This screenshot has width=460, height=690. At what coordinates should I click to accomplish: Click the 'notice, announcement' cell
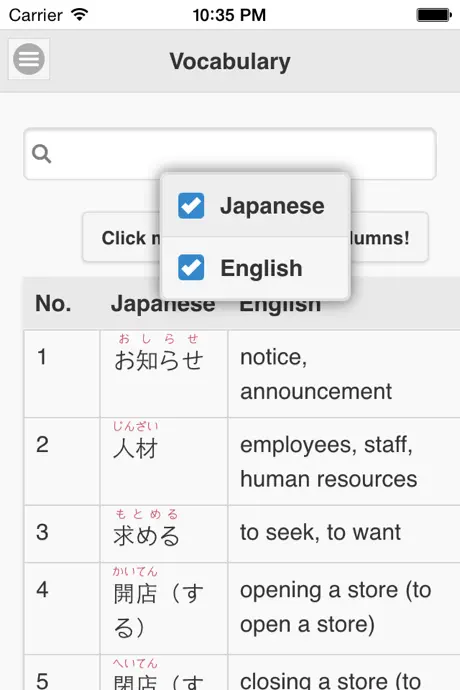[x=344, y=374]
